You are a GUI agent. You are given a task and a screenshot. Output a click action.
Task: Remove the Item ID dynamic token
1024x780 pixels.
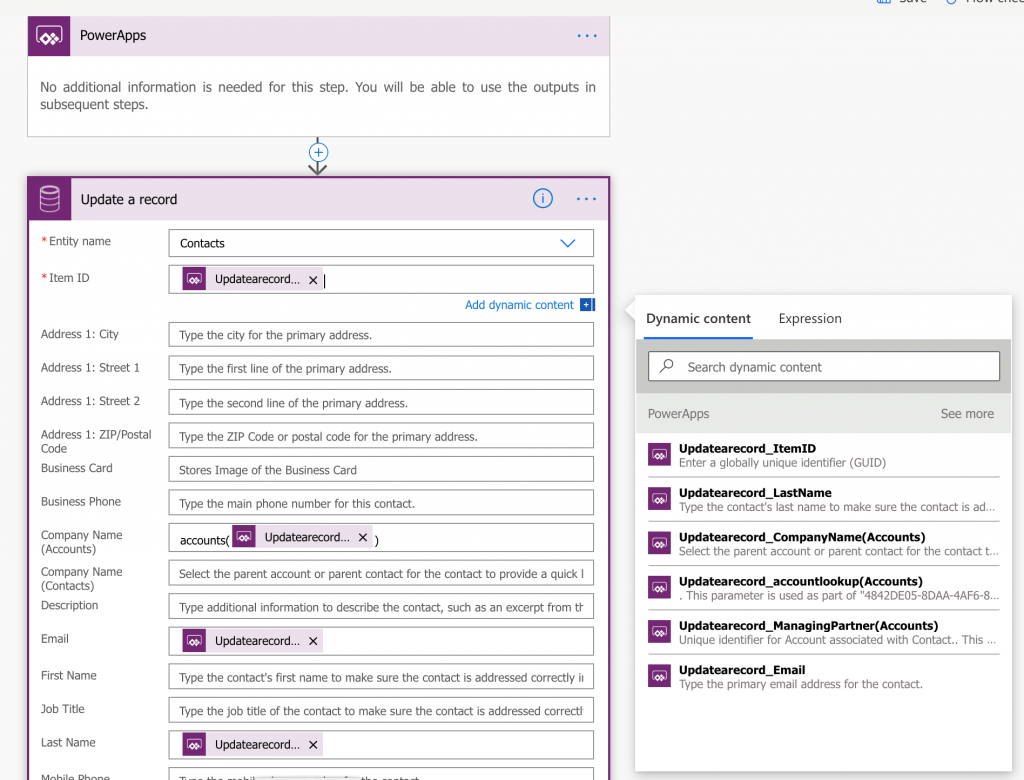click(313, 281)
